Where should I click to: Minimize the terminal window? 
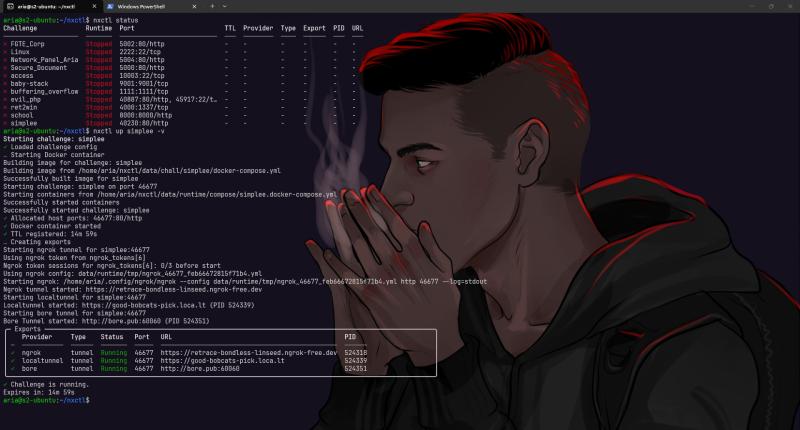pyautogui.click(x=752, y=7)
